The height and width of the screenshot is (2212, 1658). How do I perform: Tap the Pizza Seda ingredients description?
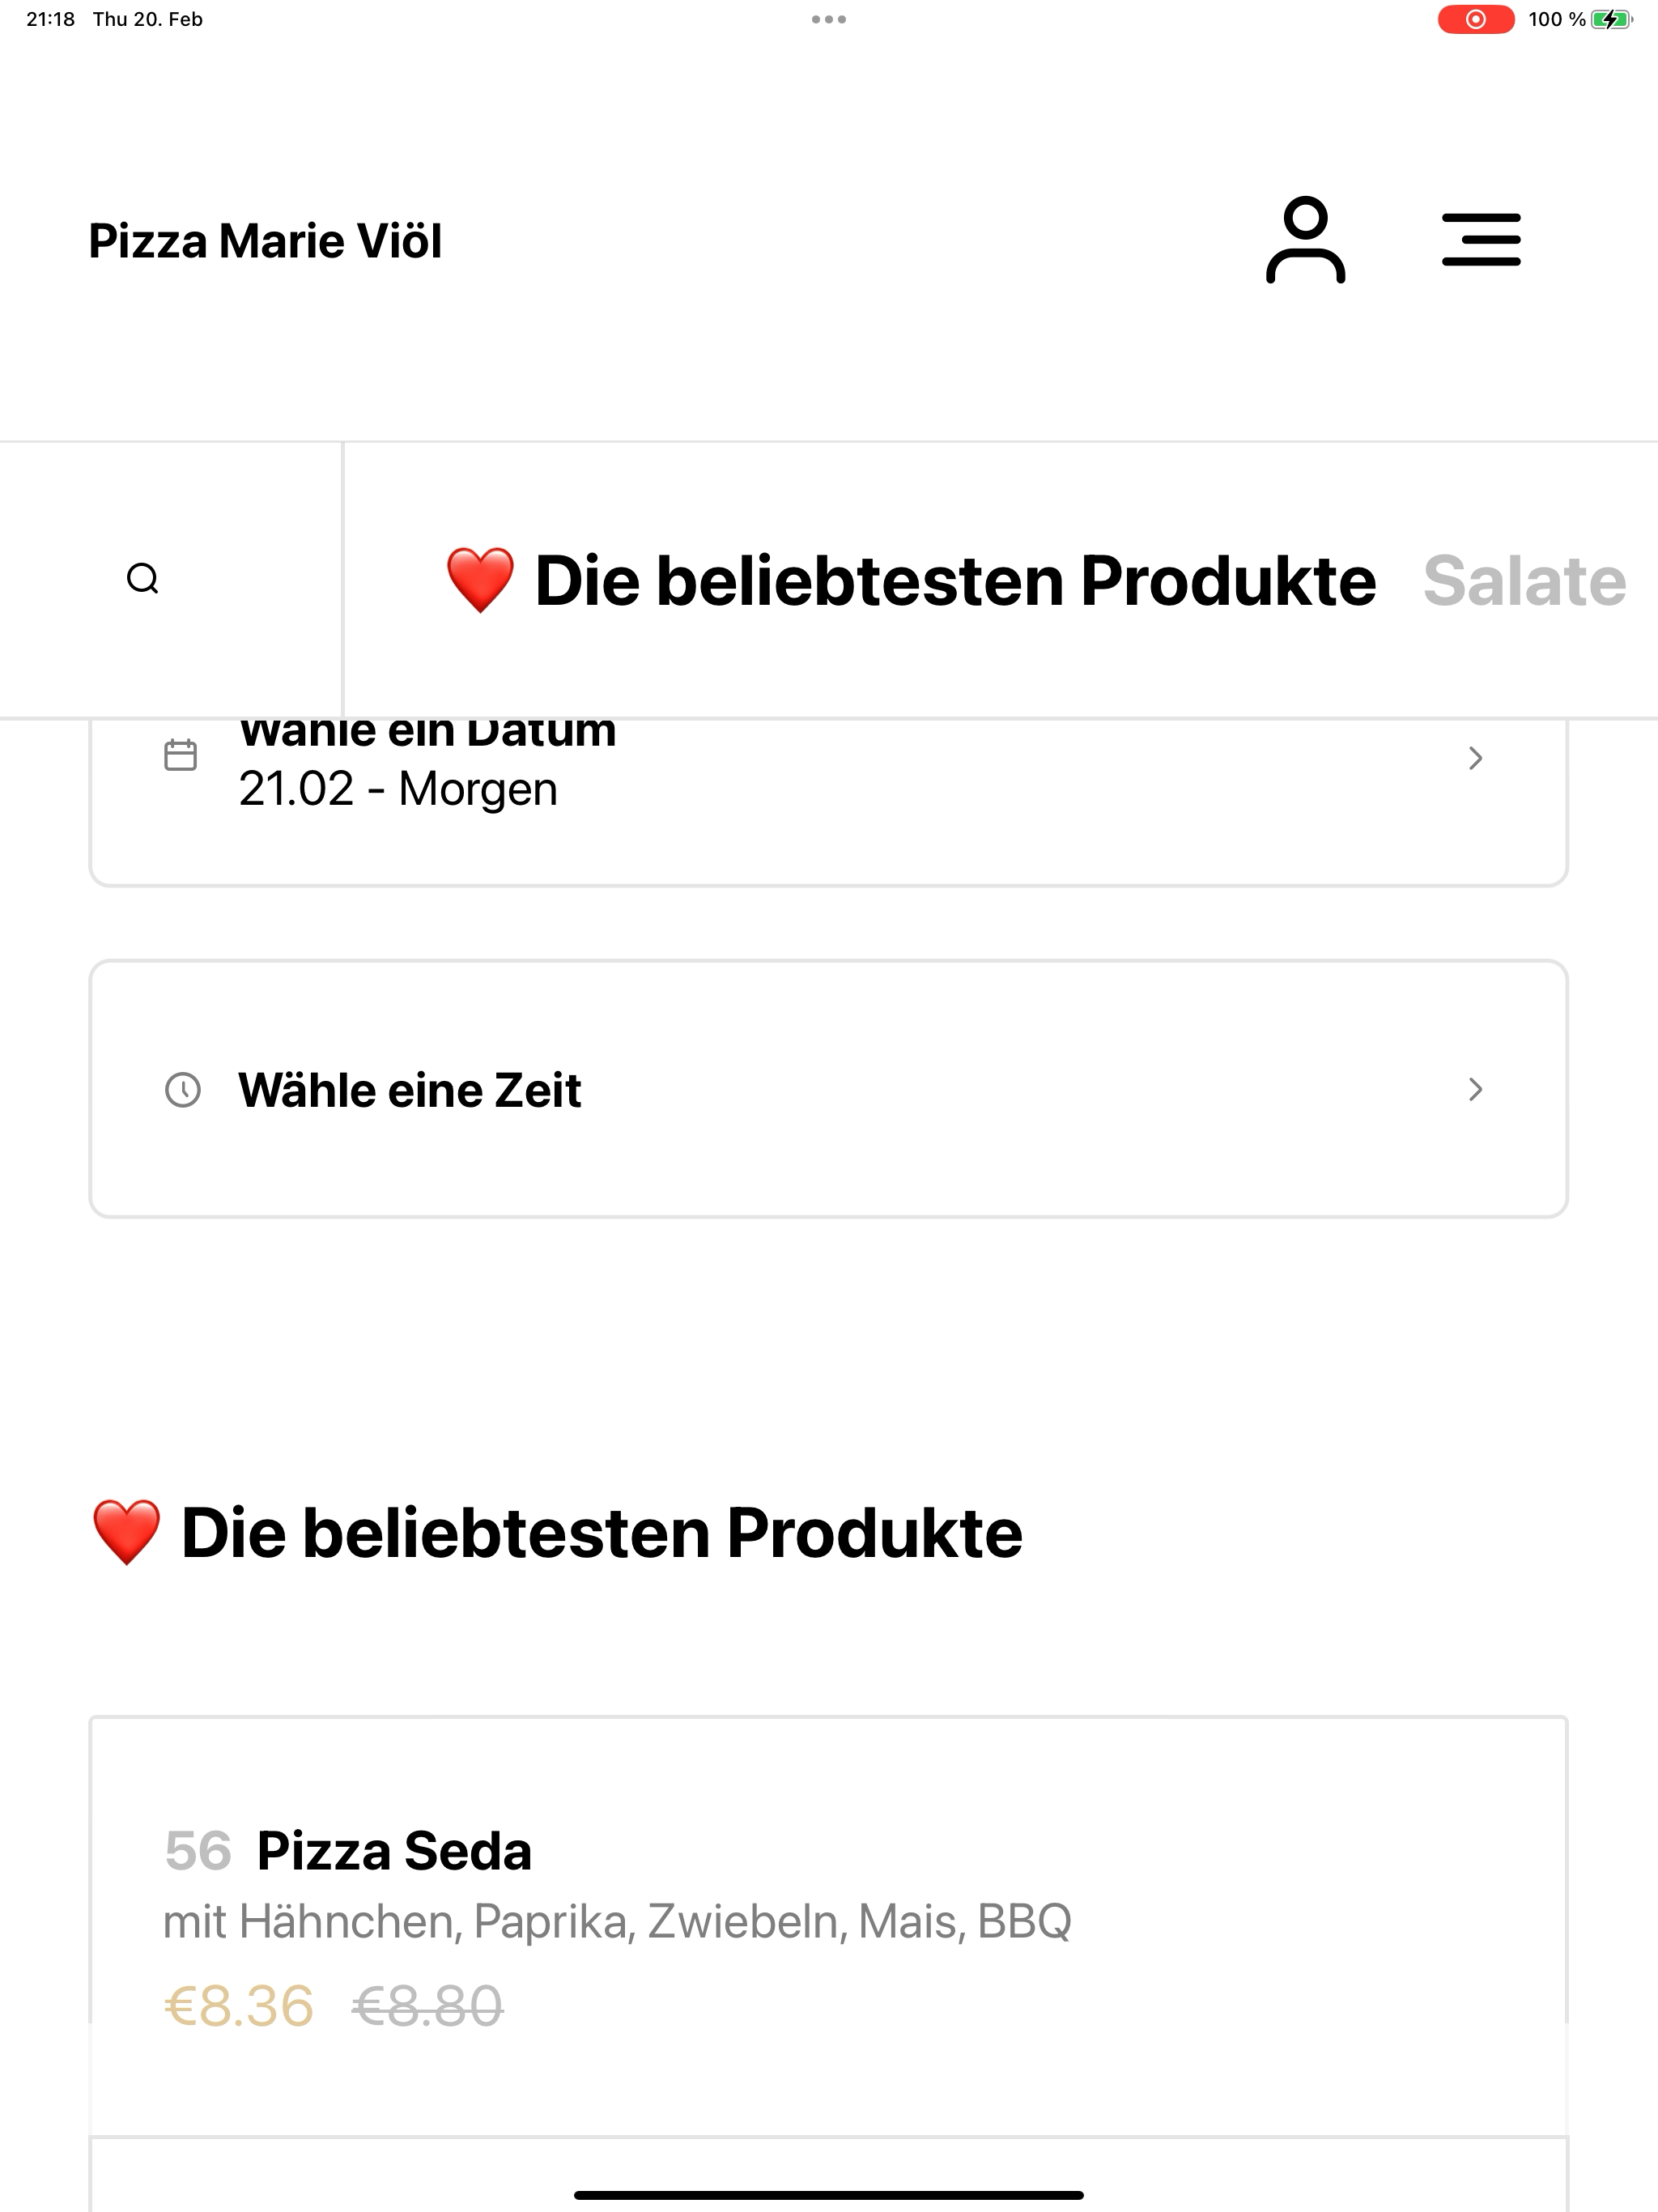pyautogui.click(x=617, y=1922)
